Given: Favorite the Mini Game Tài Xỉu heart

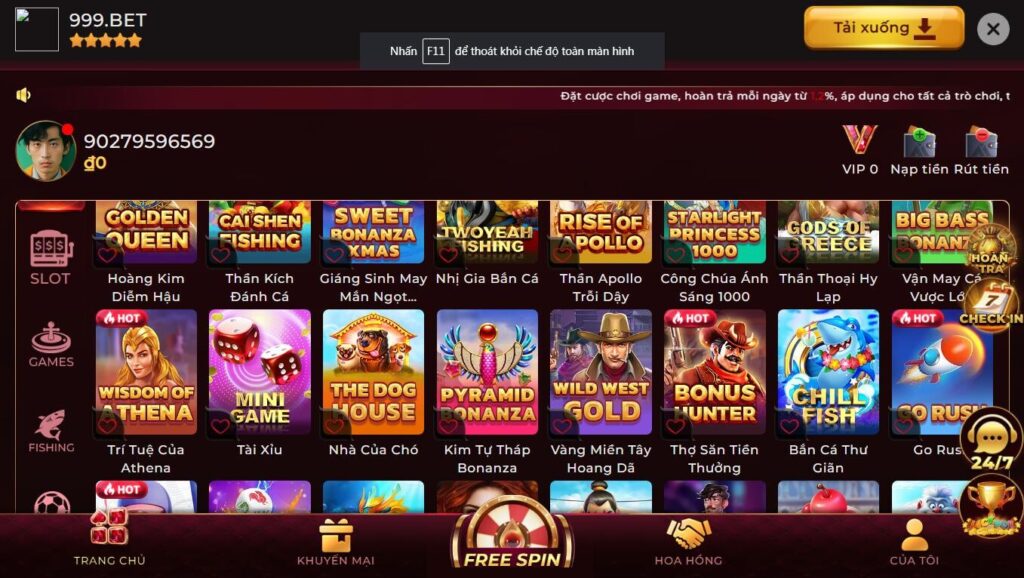Looking at the screenshot, I should (221, 426).
